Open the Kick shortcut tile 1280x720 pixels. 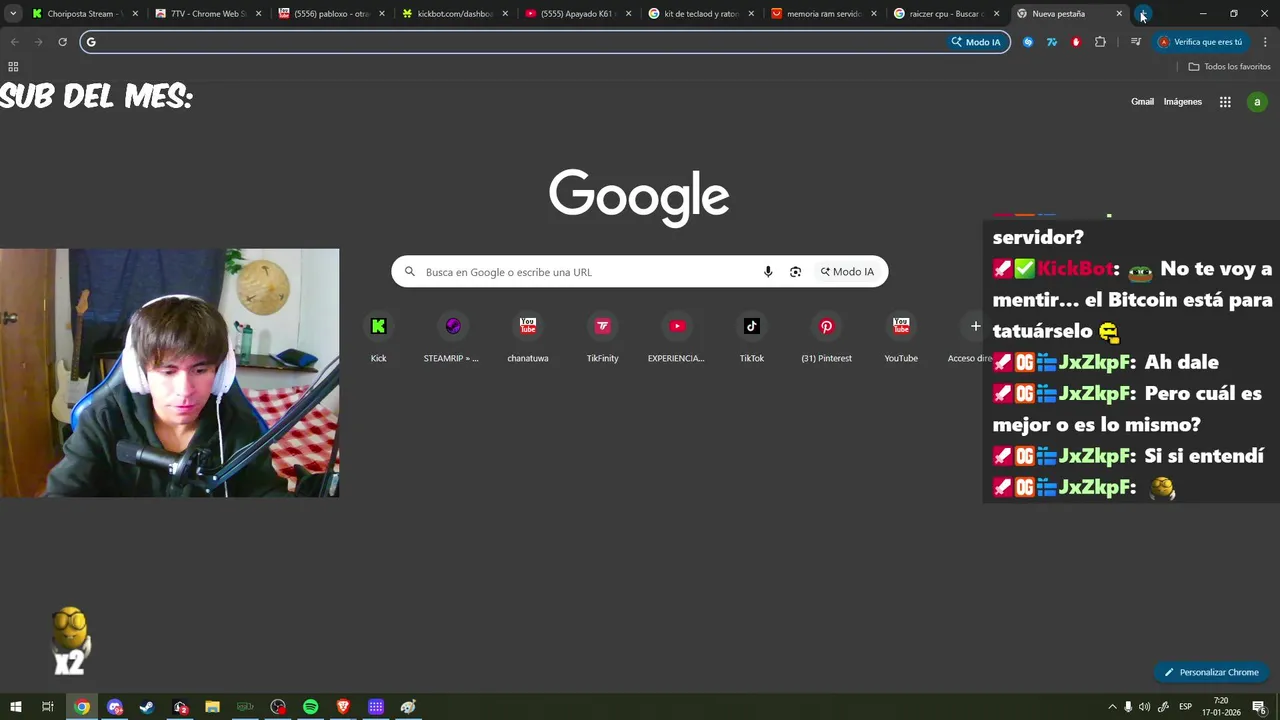pyautogui.click(x=378, y=337)
